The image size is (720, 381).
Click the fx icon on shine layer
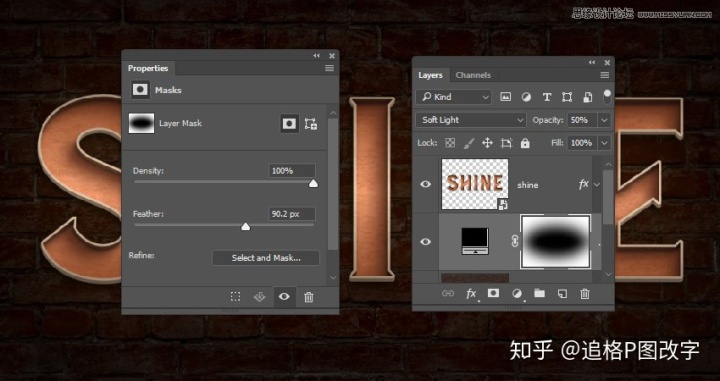click(x=584, y=184)
